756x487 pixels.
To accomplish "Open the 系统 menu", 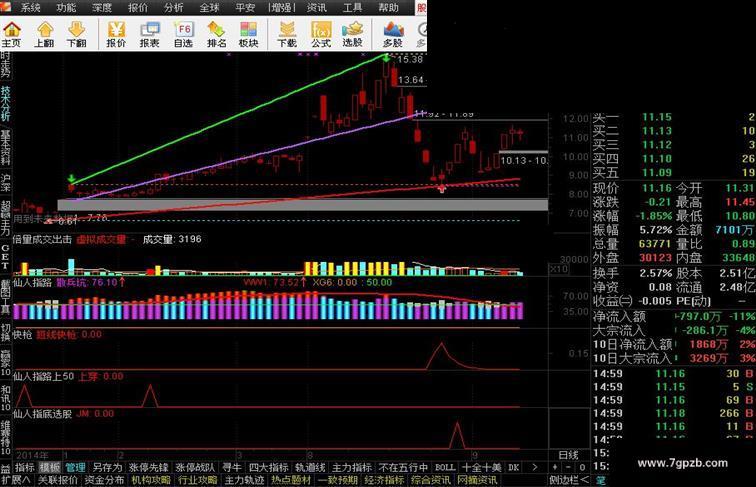I will click(30, 7).
